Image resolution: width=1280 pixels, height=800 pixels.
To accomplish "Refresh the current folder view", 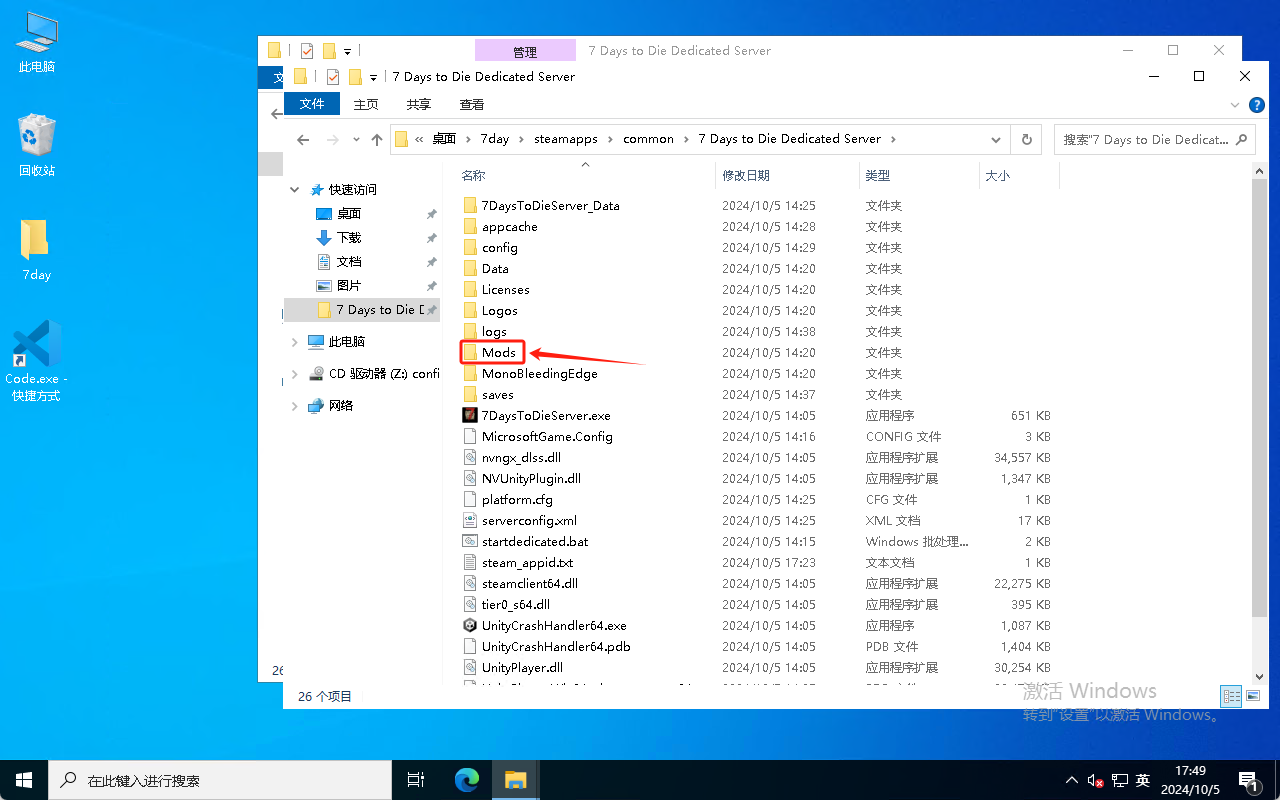I will click(x=1026, y=139).
